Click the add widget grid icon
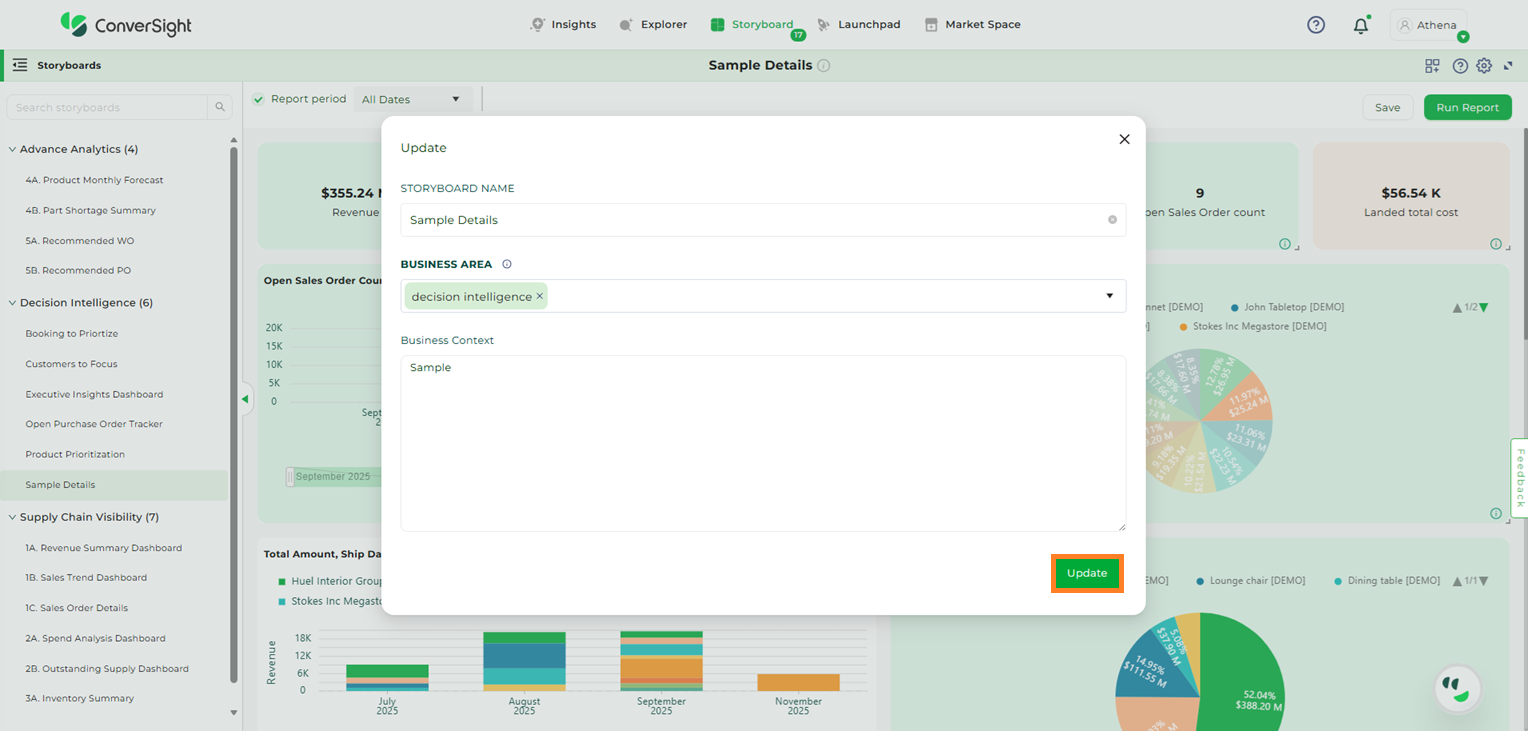 tap(1432, 66)
